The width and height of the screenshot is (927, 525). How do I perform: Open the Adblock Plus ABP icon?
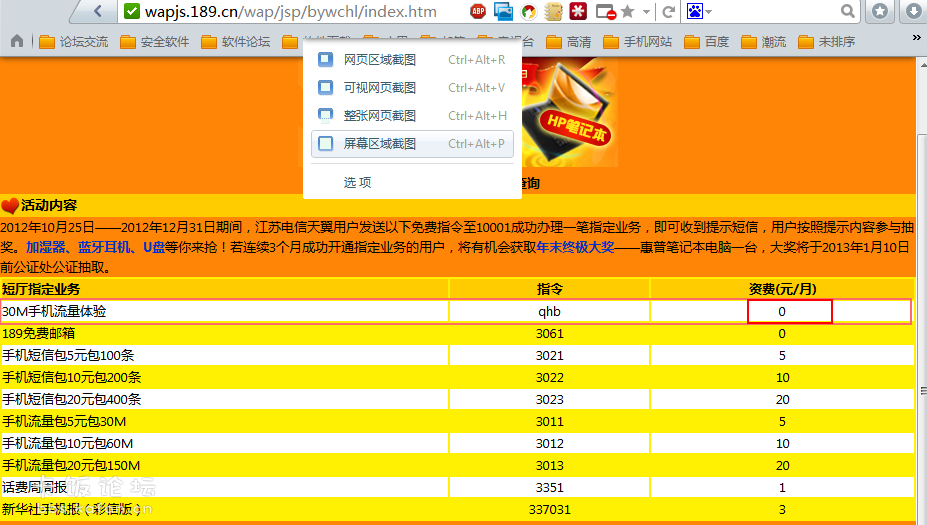(478, 11)
